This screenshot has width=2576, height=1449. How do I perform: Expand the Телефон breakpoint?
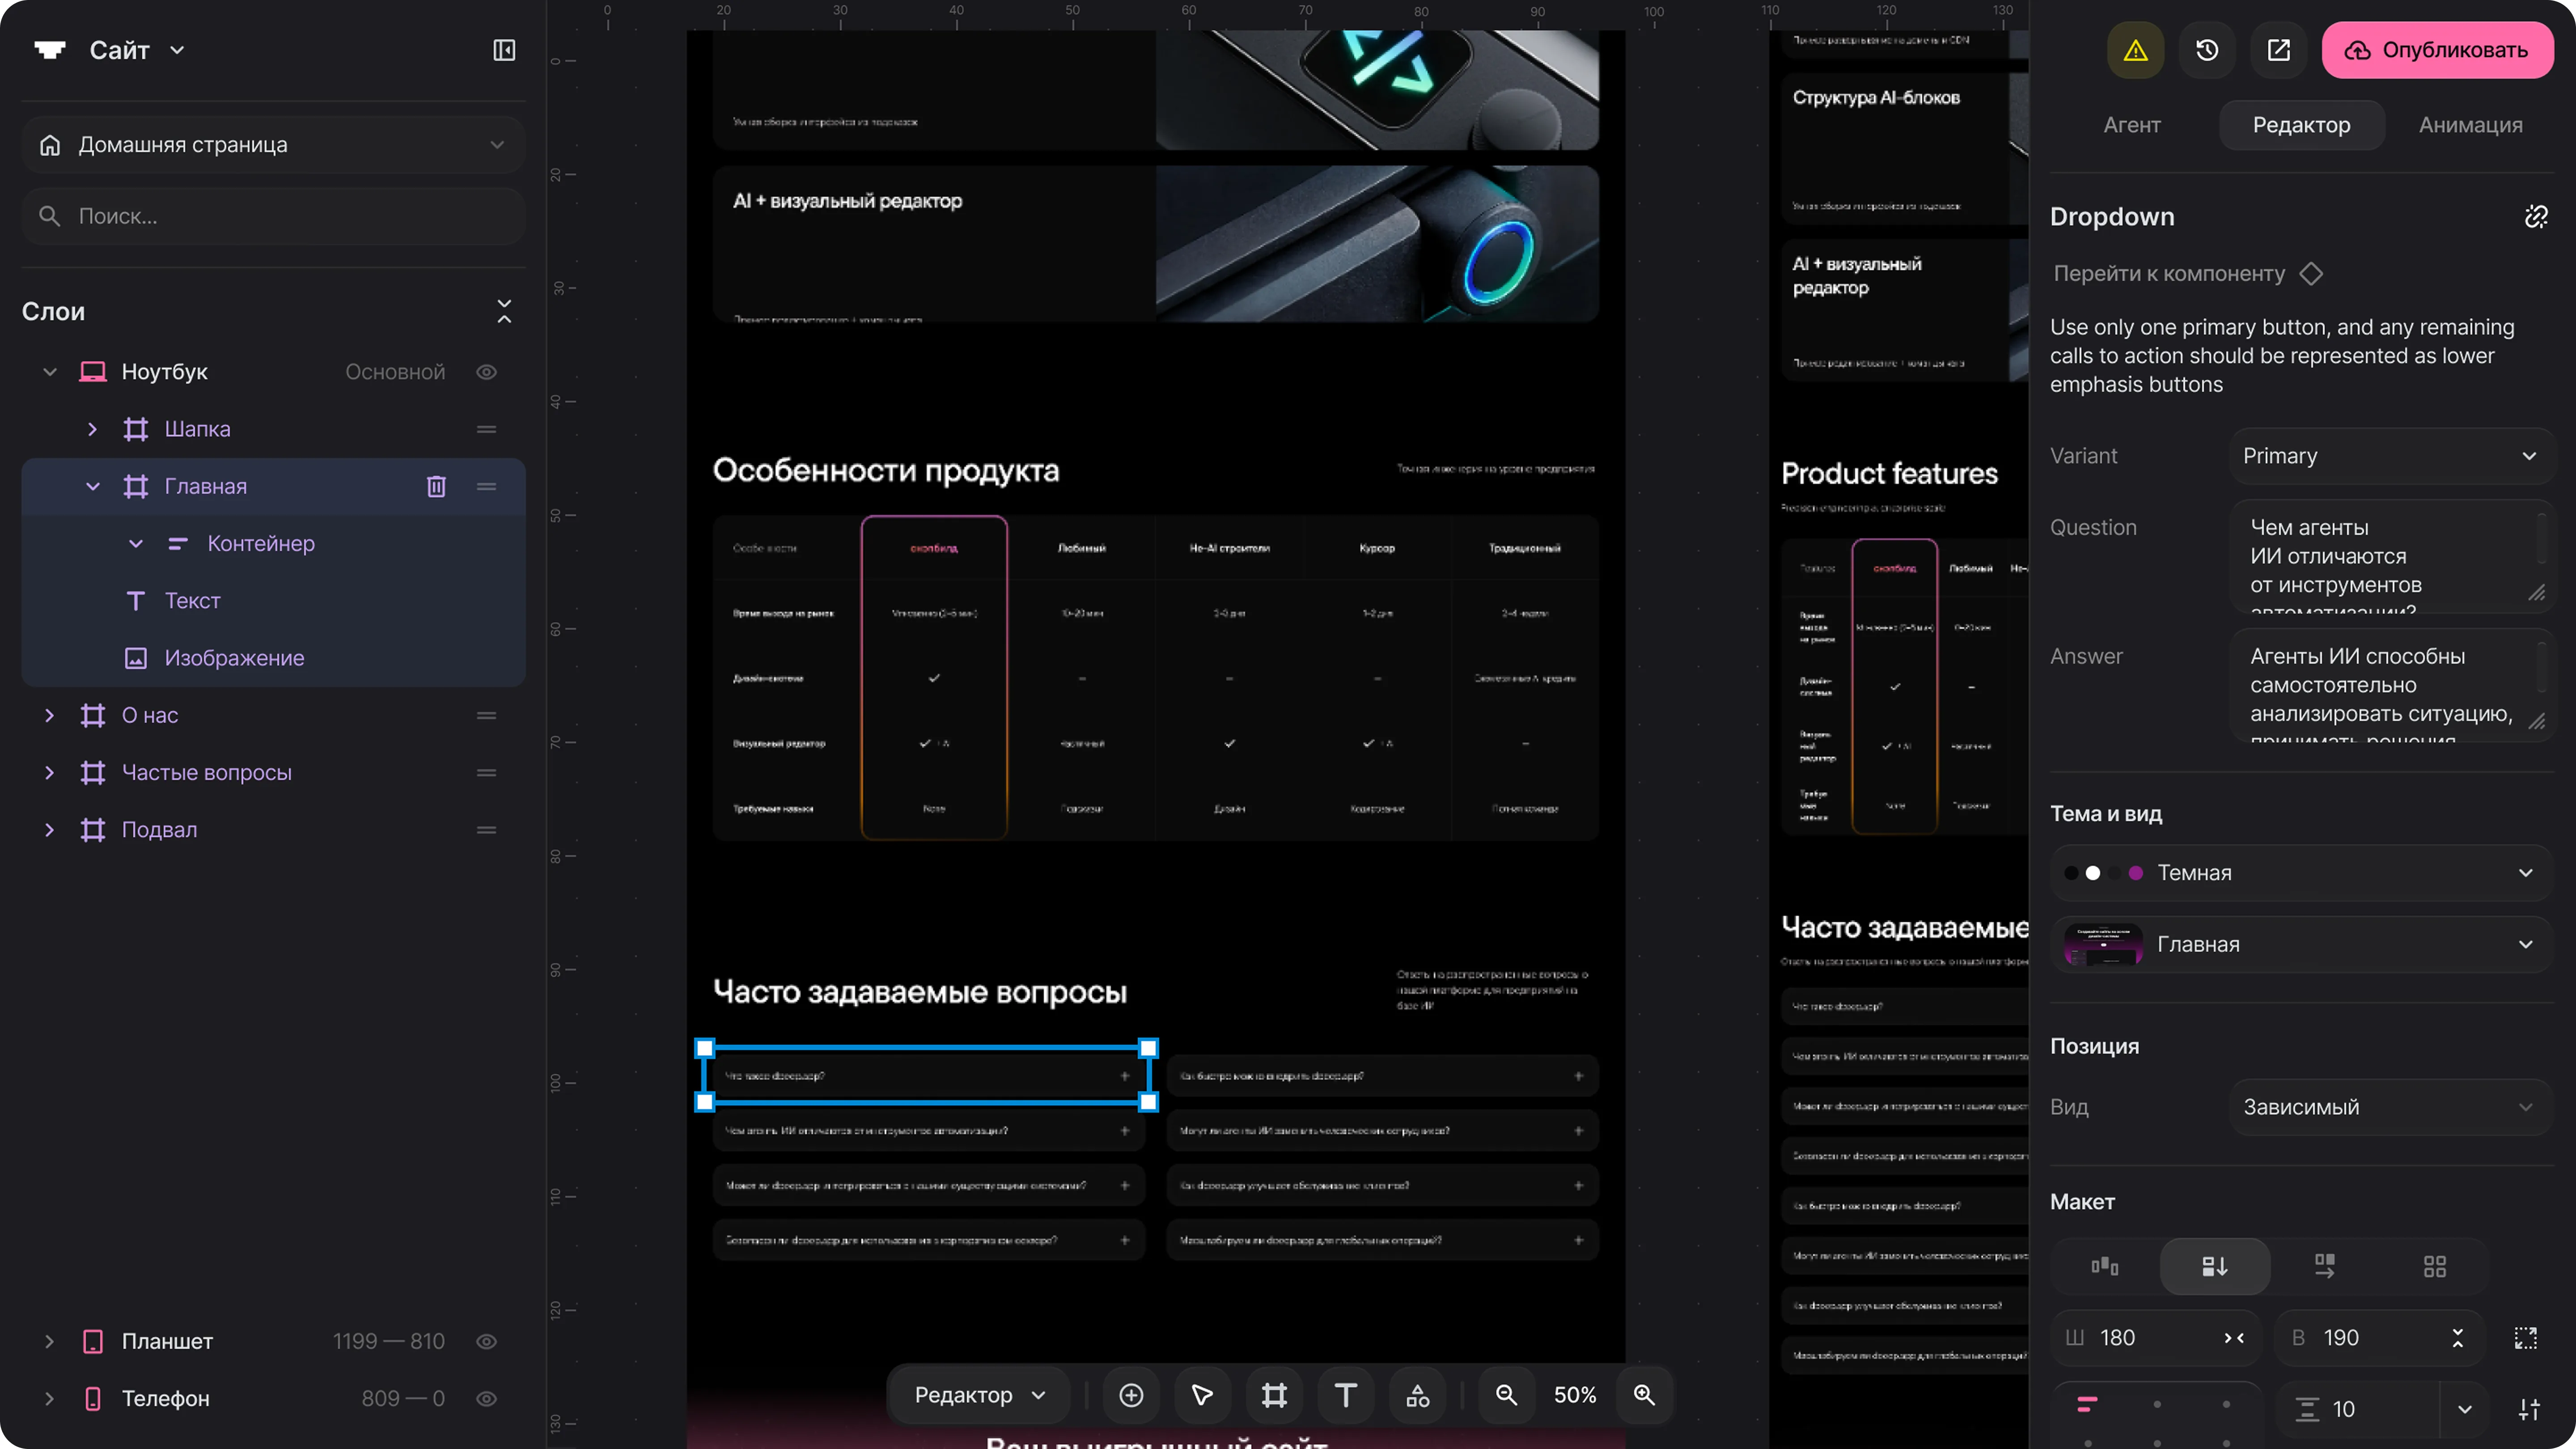click(50, 1398)
